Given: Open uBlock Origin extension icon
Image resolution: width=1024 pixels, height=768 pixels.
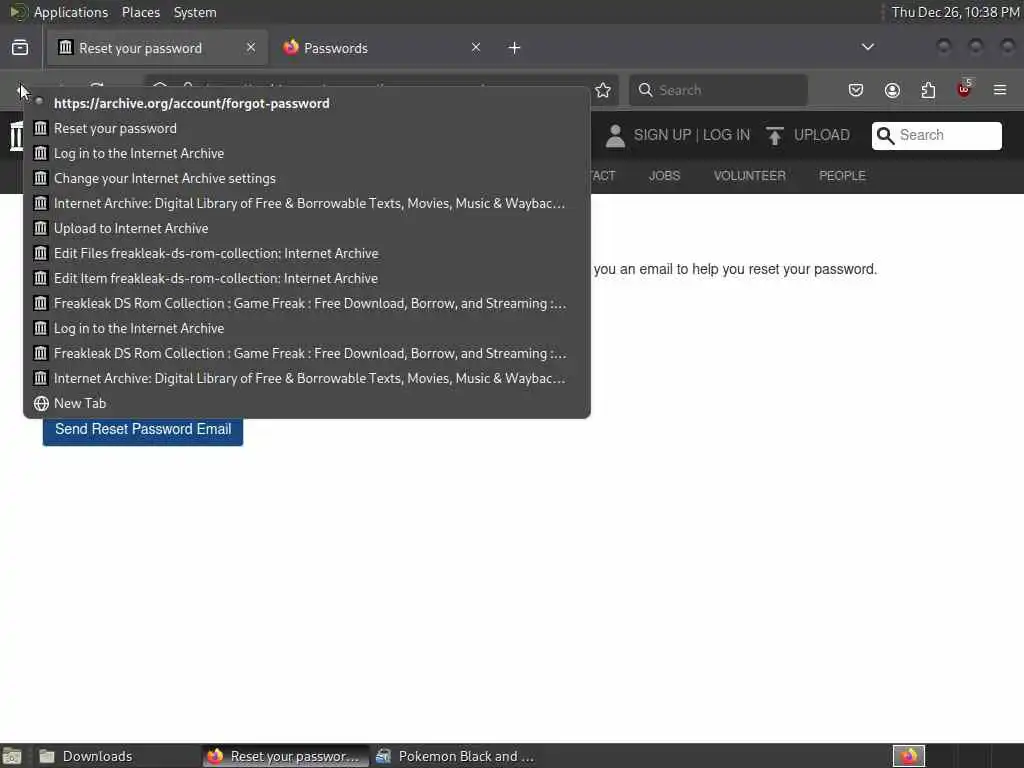Looking at the screenshot, I should pos(964,89).
